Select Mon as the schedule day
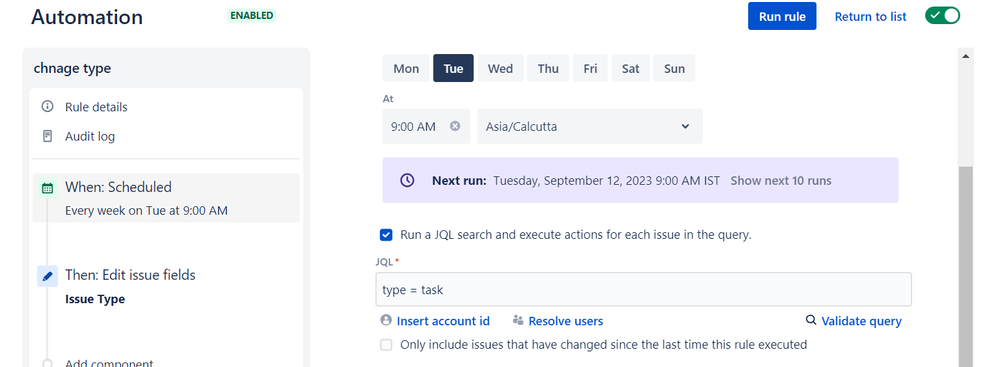This screenshot has width=998, height=367. pyautogui.click(x=406, y=68)
